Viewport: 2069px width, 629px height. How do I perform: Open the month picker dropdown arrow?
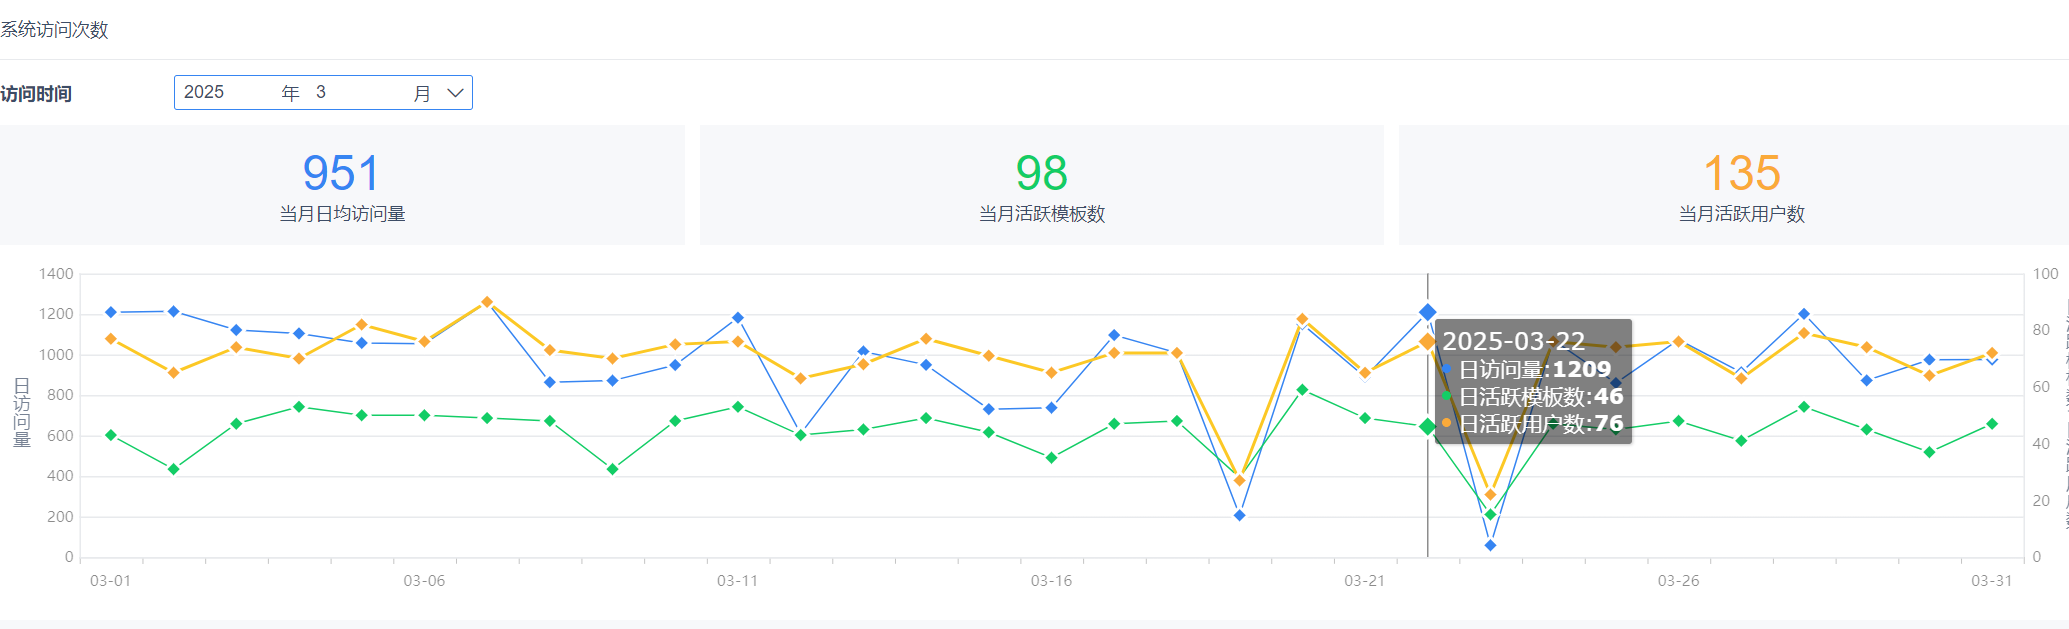pos(455,93)
